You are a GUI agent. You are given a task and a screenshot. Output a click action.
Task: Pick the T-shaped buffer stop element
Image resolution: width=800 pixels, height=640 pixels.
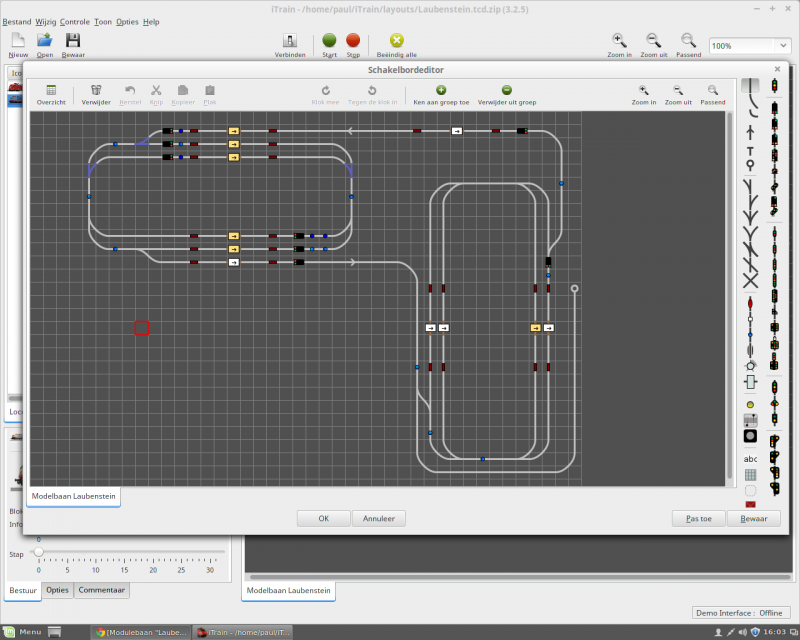click(x=750, y=151)
